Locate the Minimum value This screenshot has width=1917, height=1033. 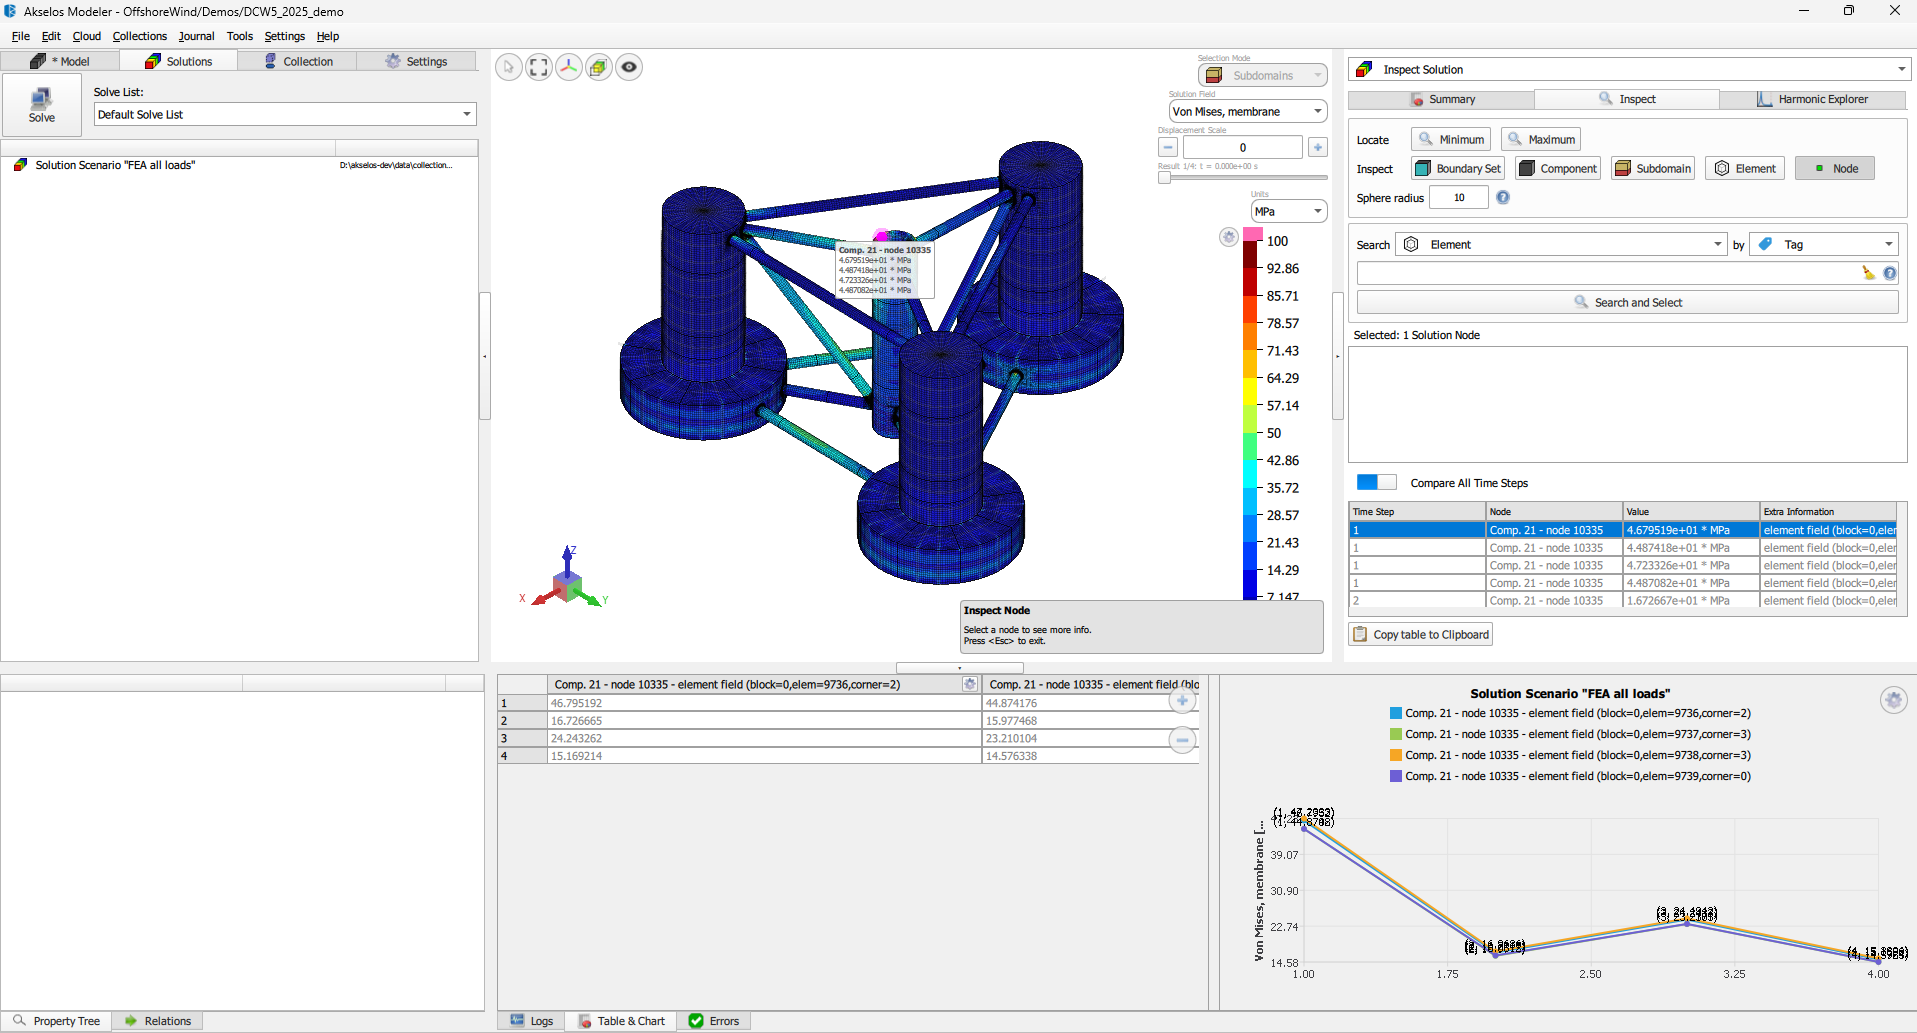click(1451, 140)
